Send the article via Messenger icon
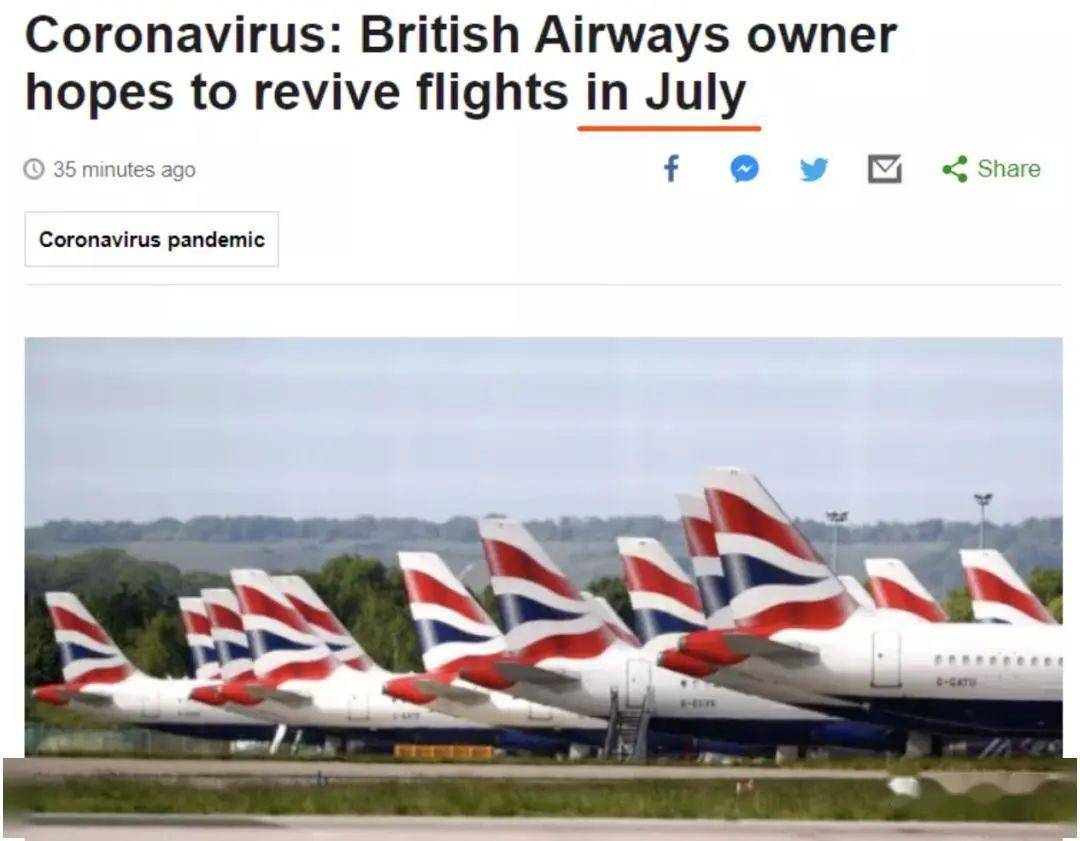This screenshot has height=841, width=1080. pos(745,169)
